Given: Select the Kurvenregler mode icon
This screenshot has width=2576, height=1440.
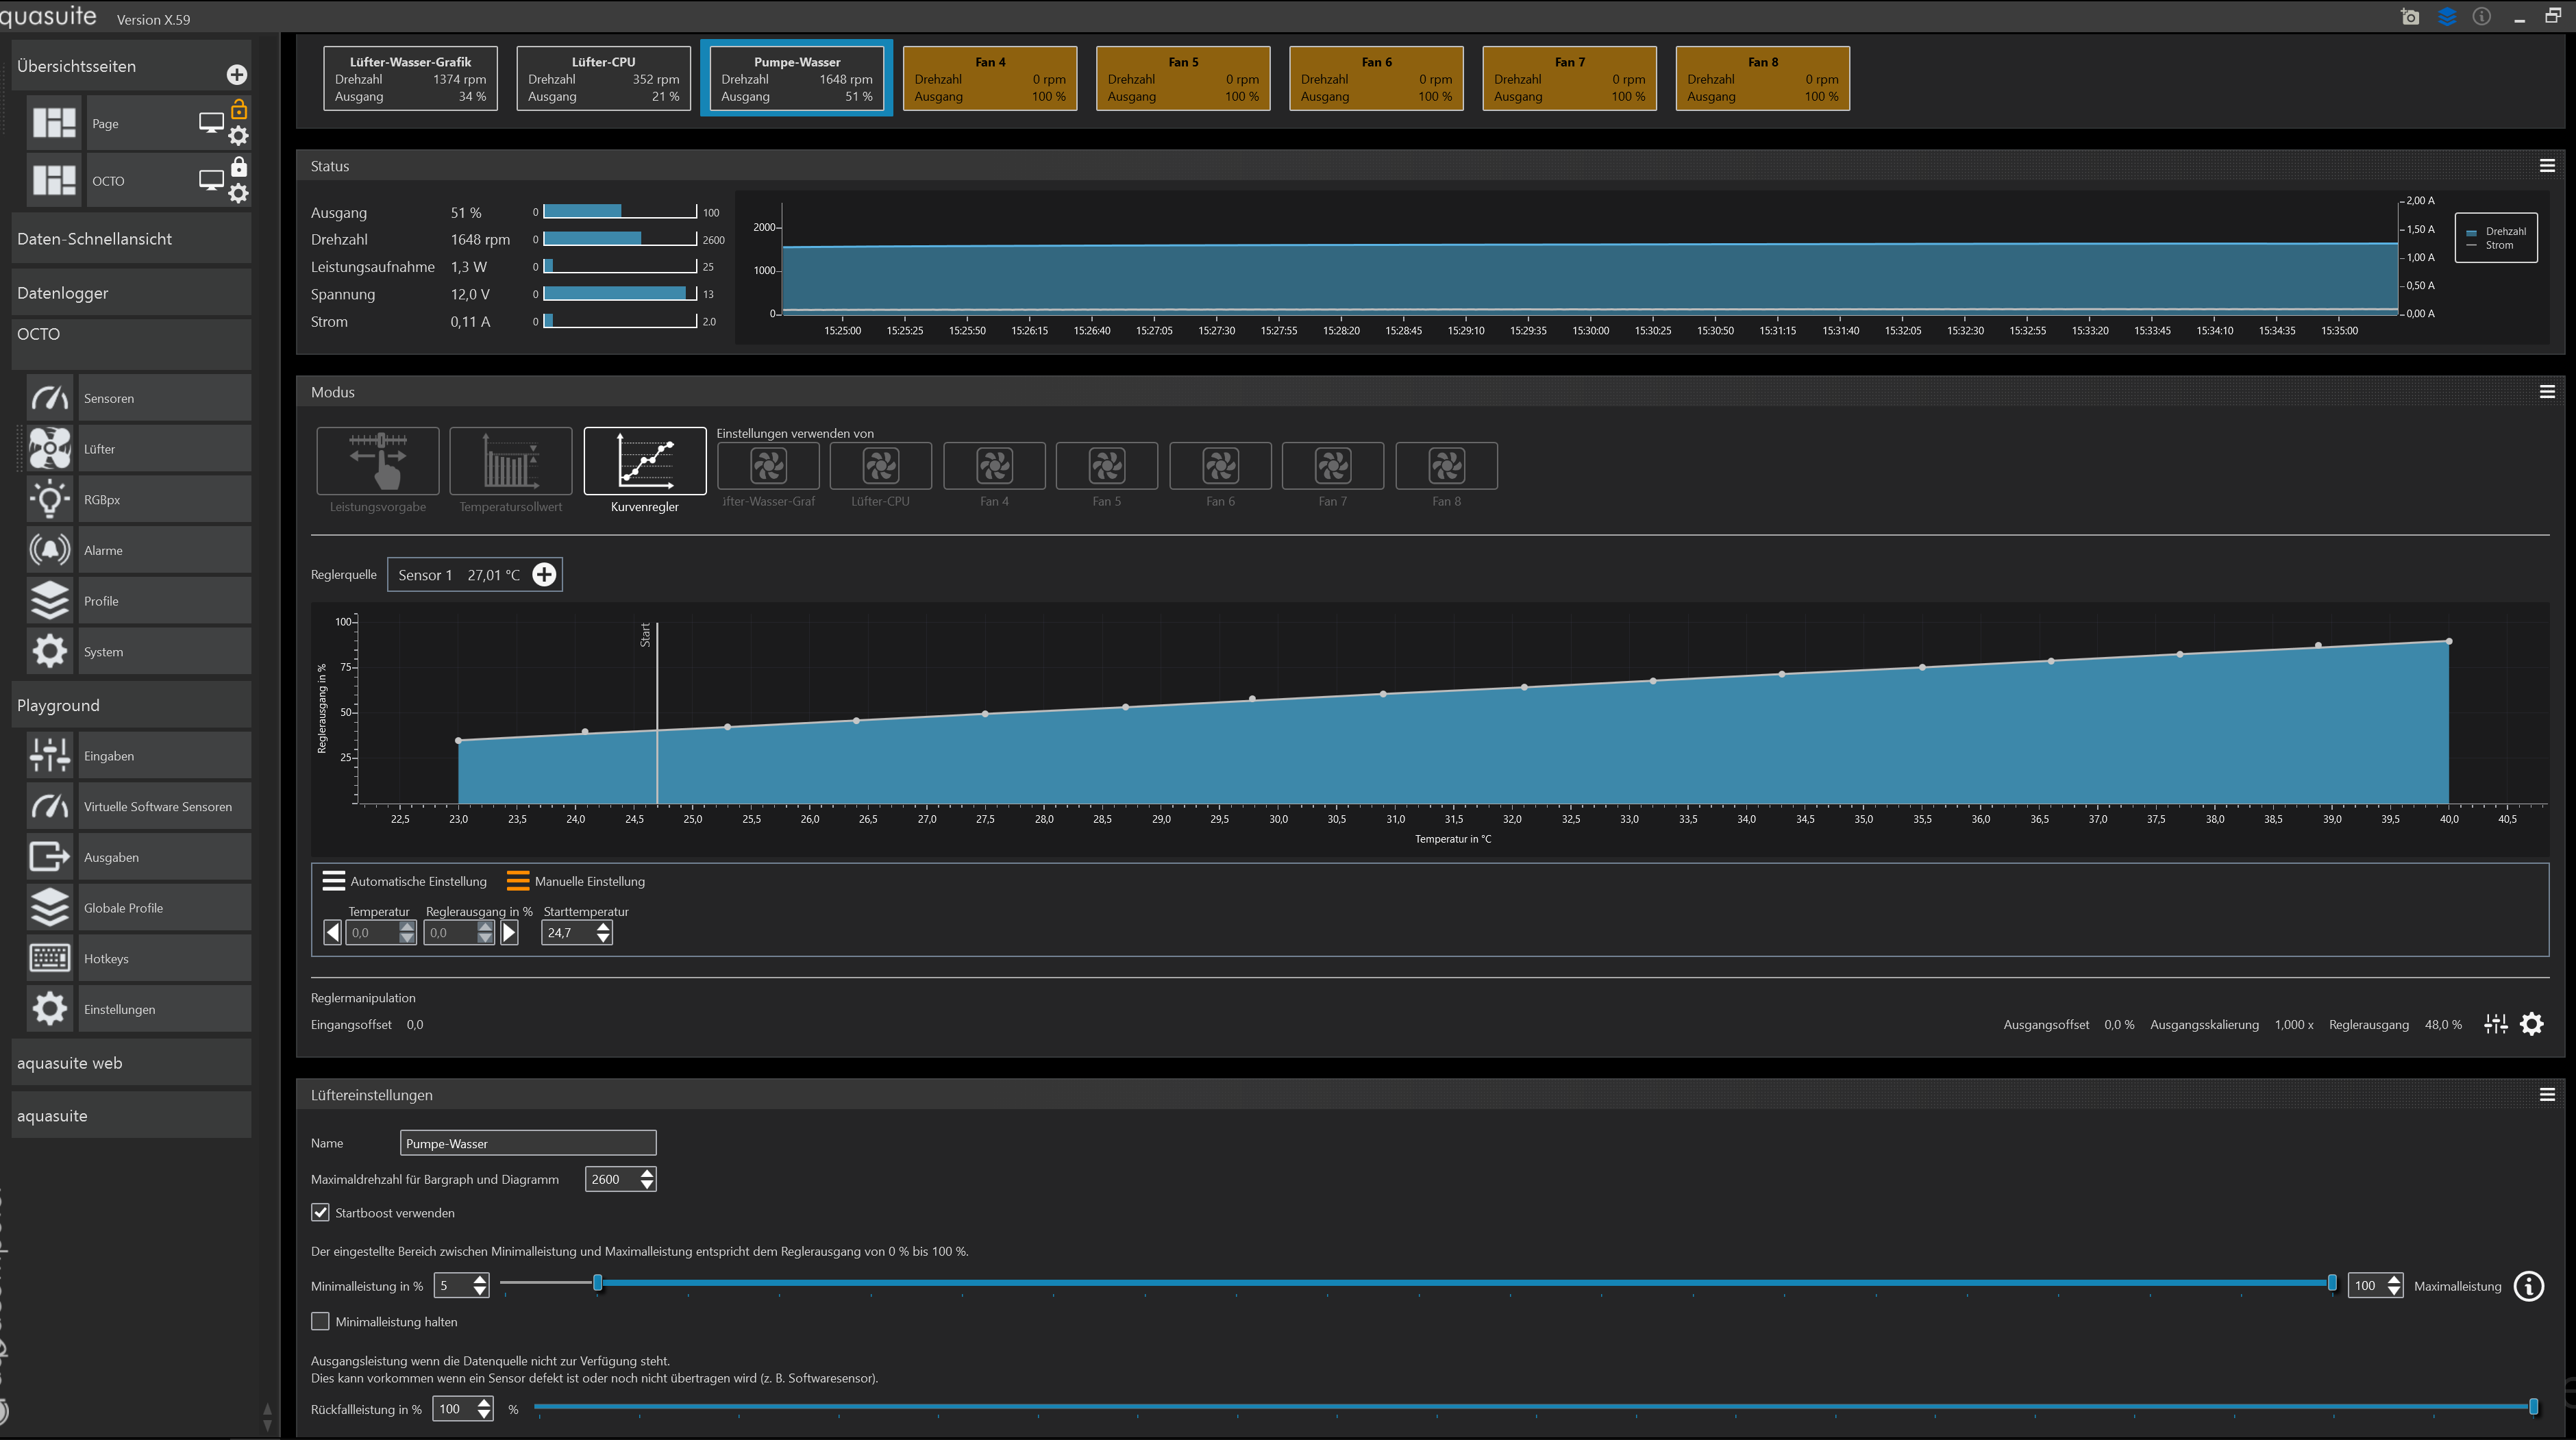Looking at the screenshot, I should (x=644, y=461).
